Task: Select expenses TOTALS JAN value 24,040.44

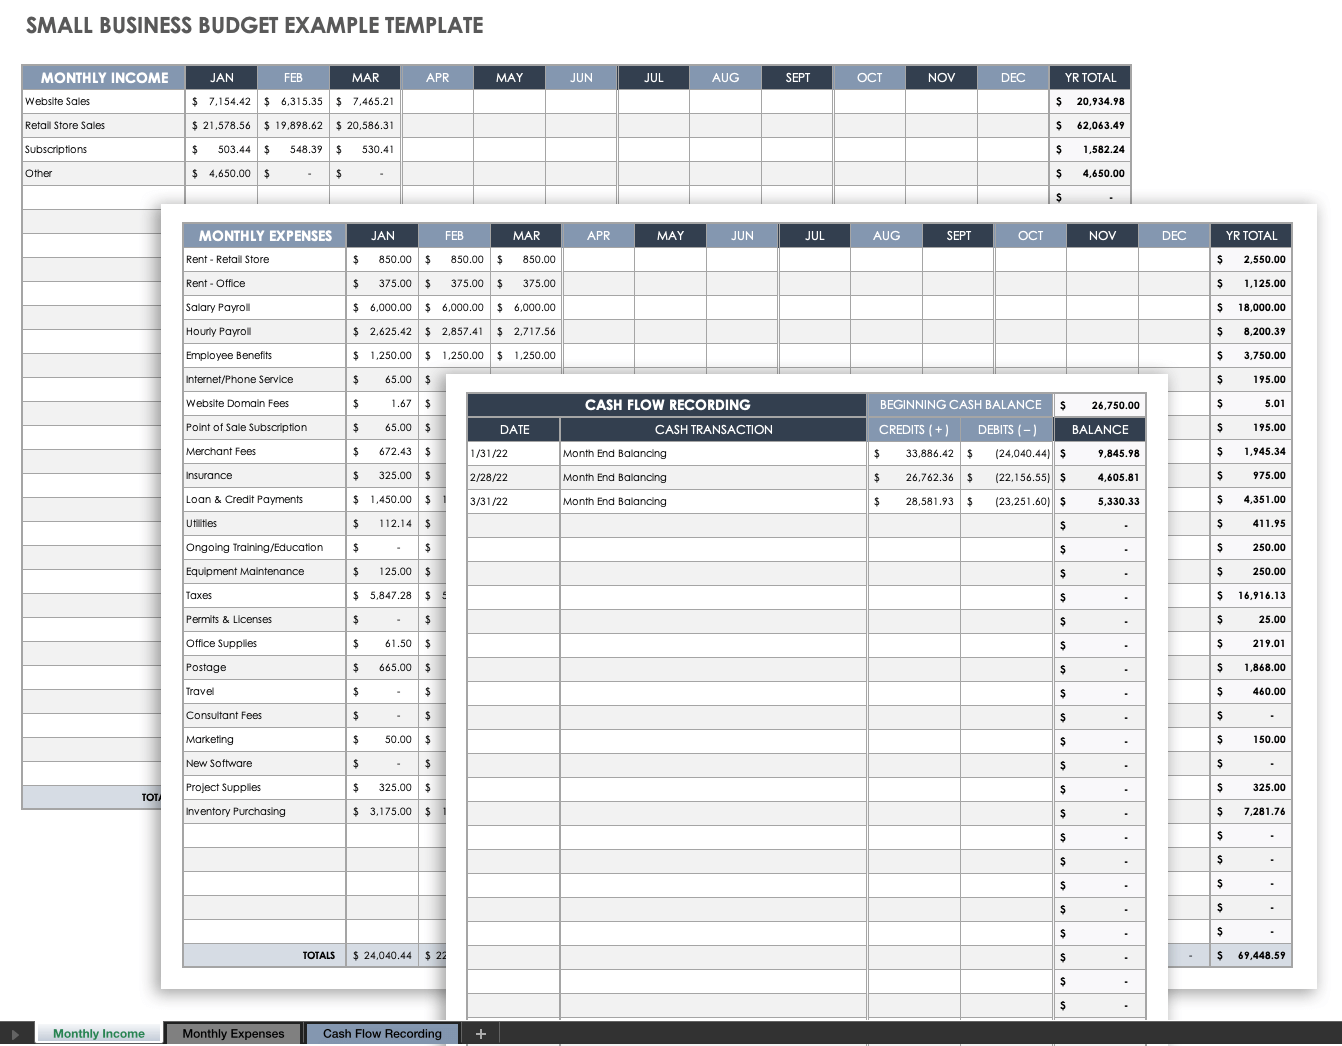Action: 383,955
